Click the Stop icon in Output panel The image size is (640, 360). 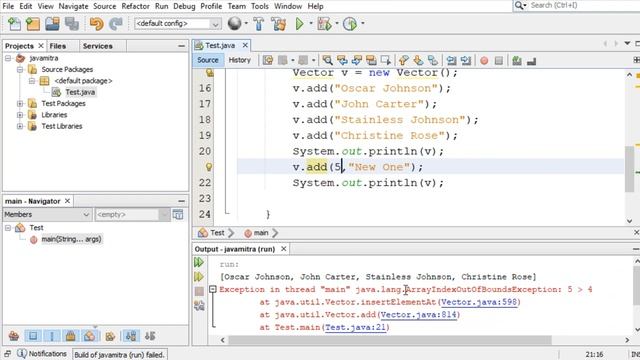coord(199,291)
